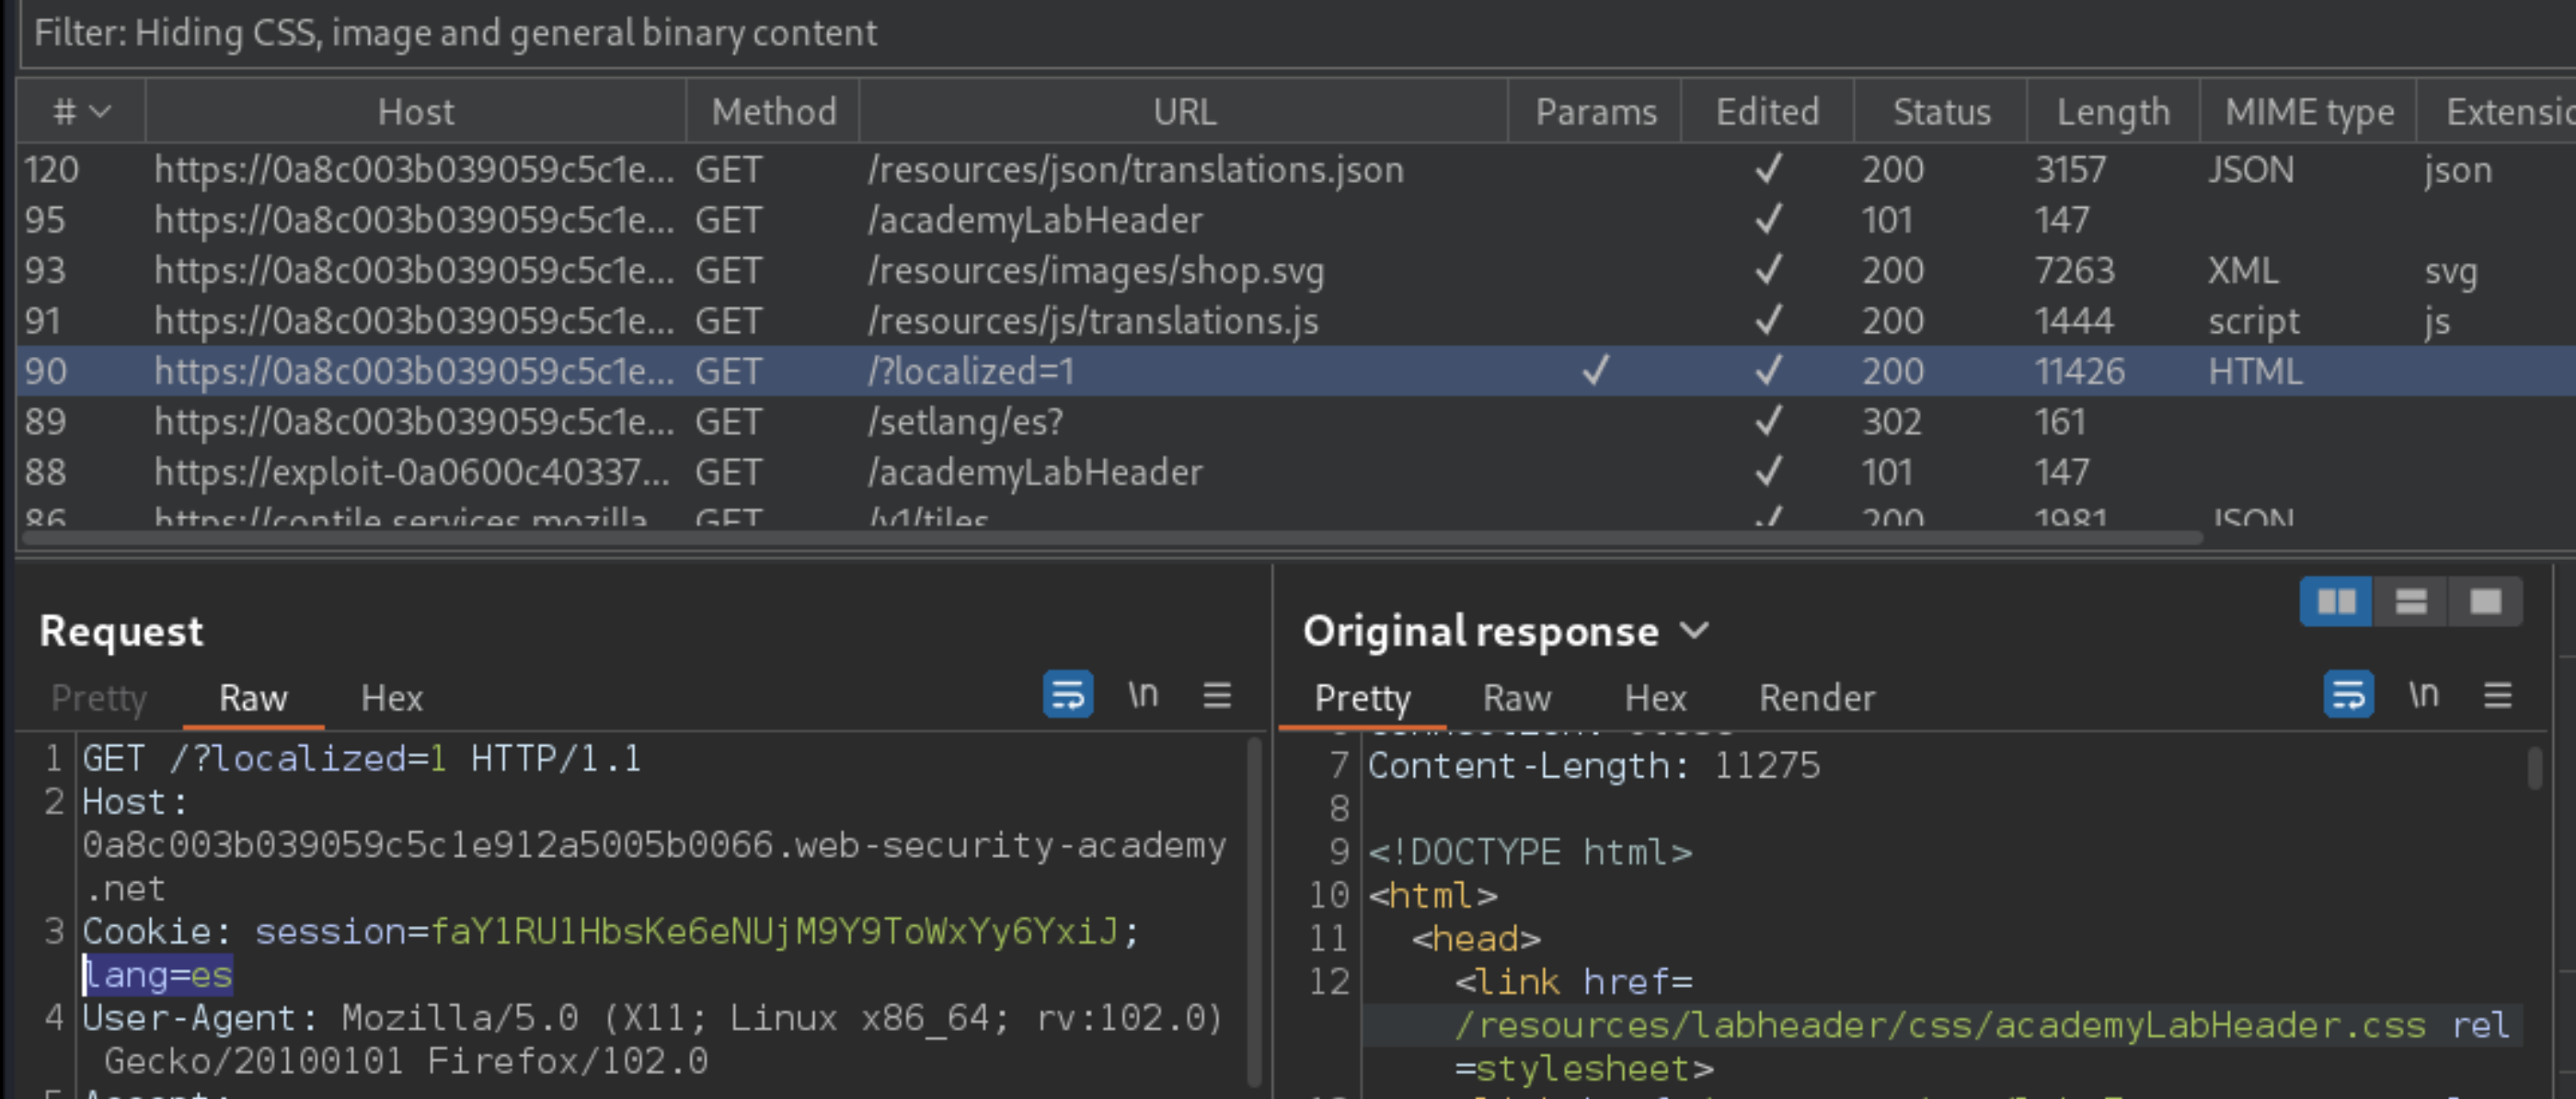Click the filter bar Hiding CSS text
2576x1099 pixels.
coord(455,33)
